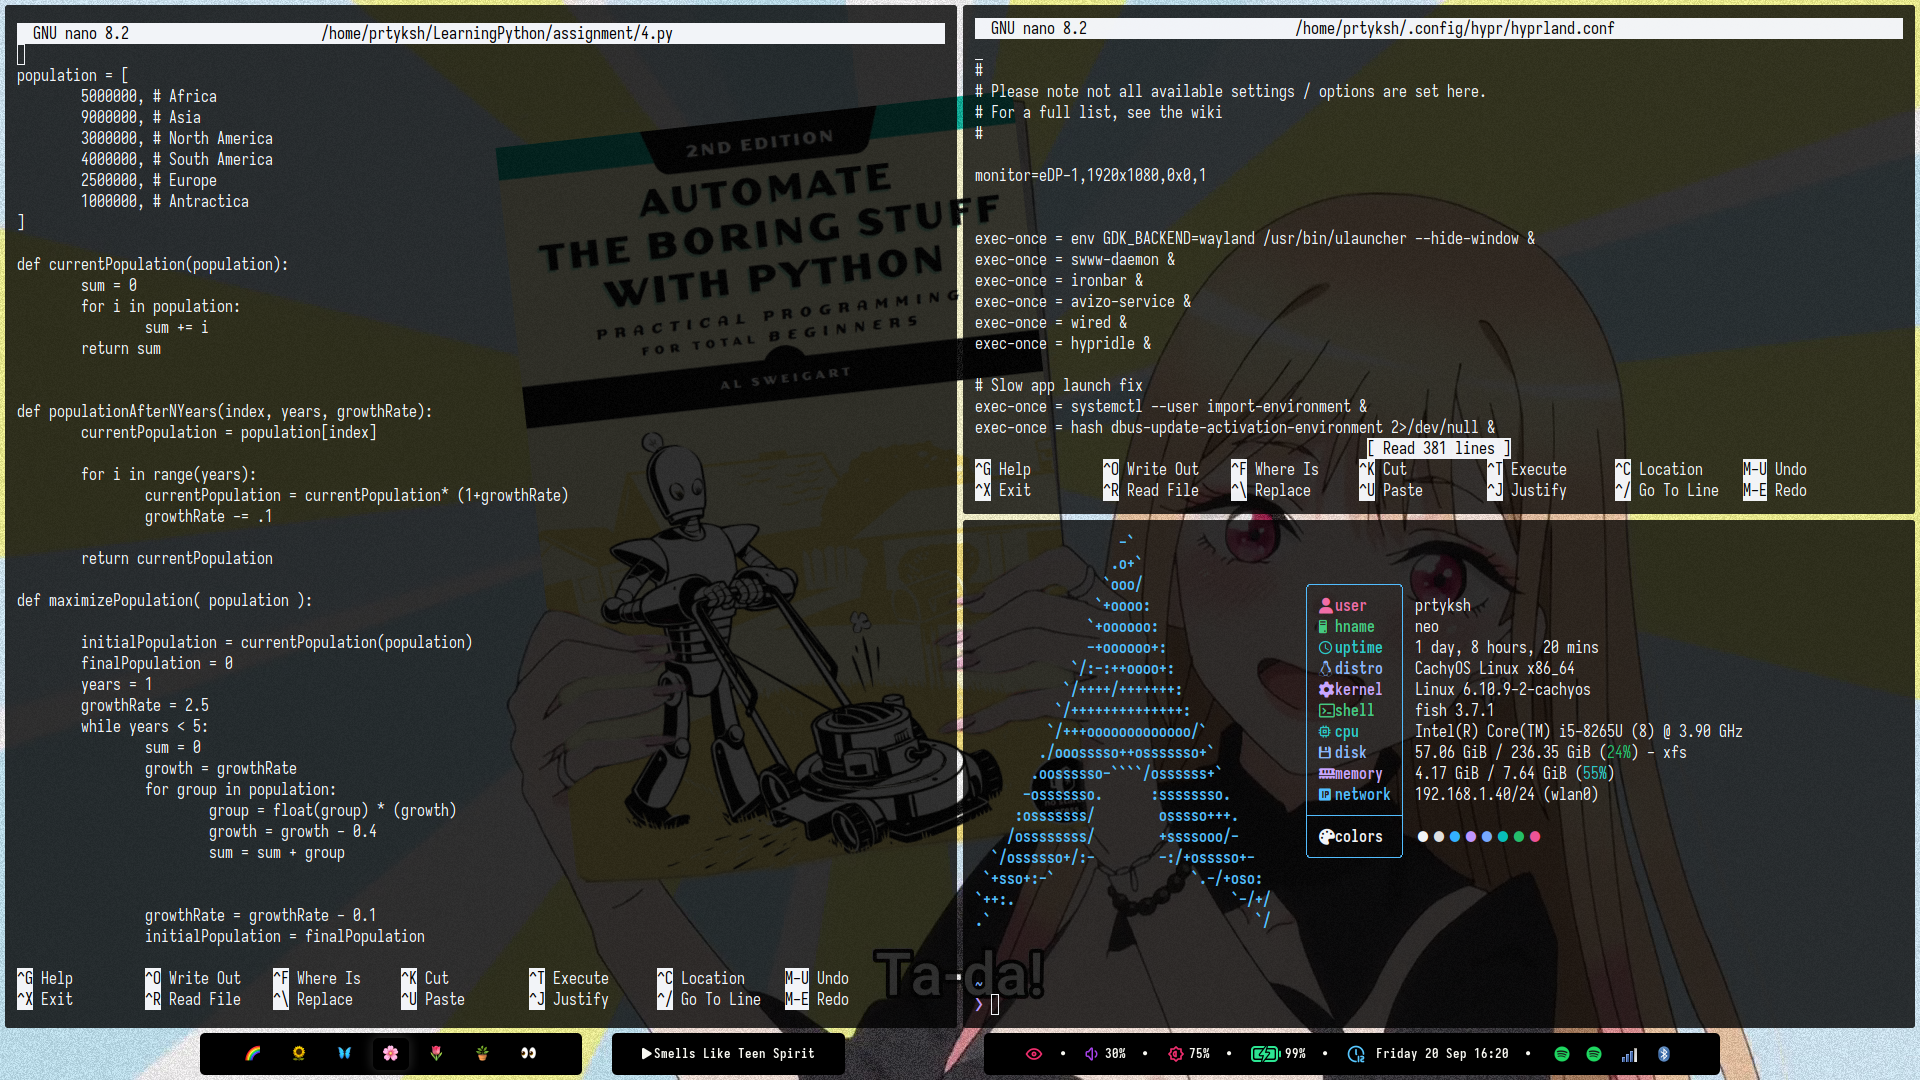This screenshot has width=1920, height=1080.
Task: Click the active cherry blossom workspace
Action: (391, 1053)
